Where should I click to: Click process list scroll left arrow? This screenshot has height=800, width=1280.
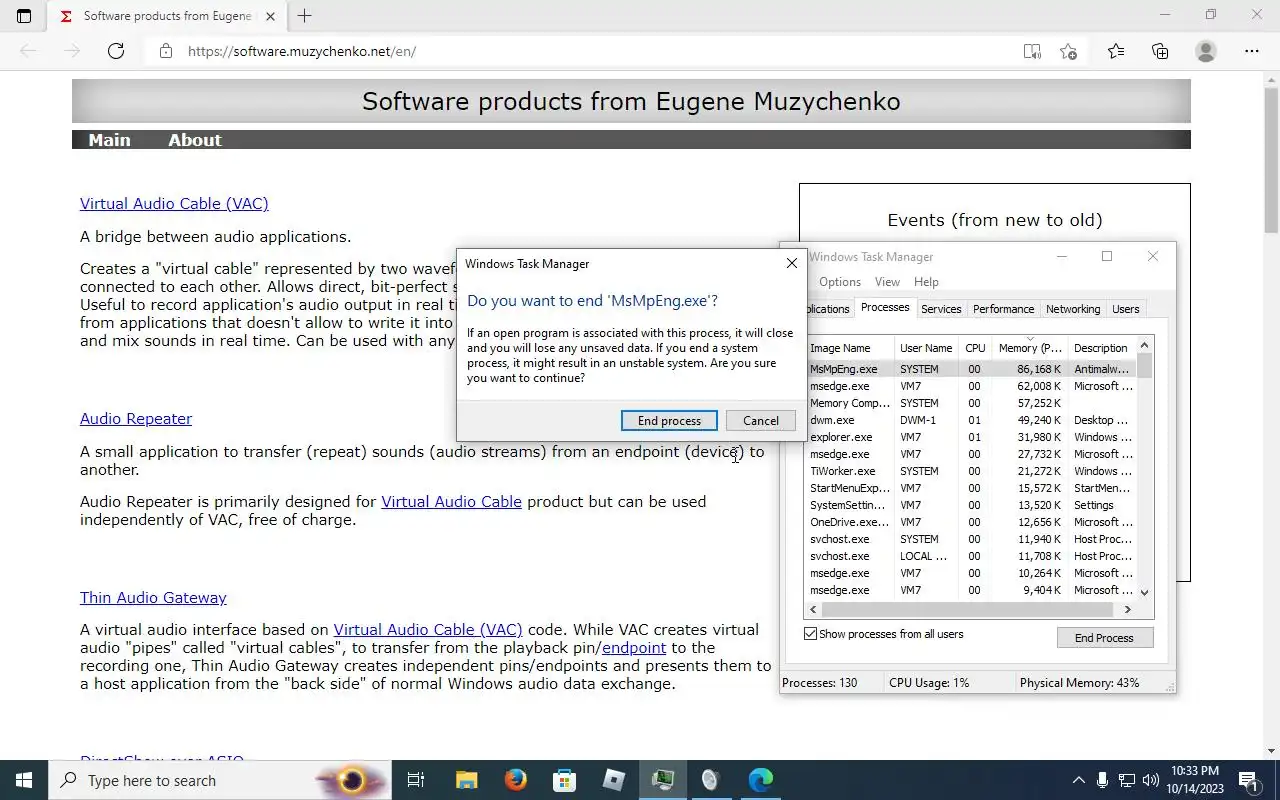pyautogui.click(x=813, y=609)
